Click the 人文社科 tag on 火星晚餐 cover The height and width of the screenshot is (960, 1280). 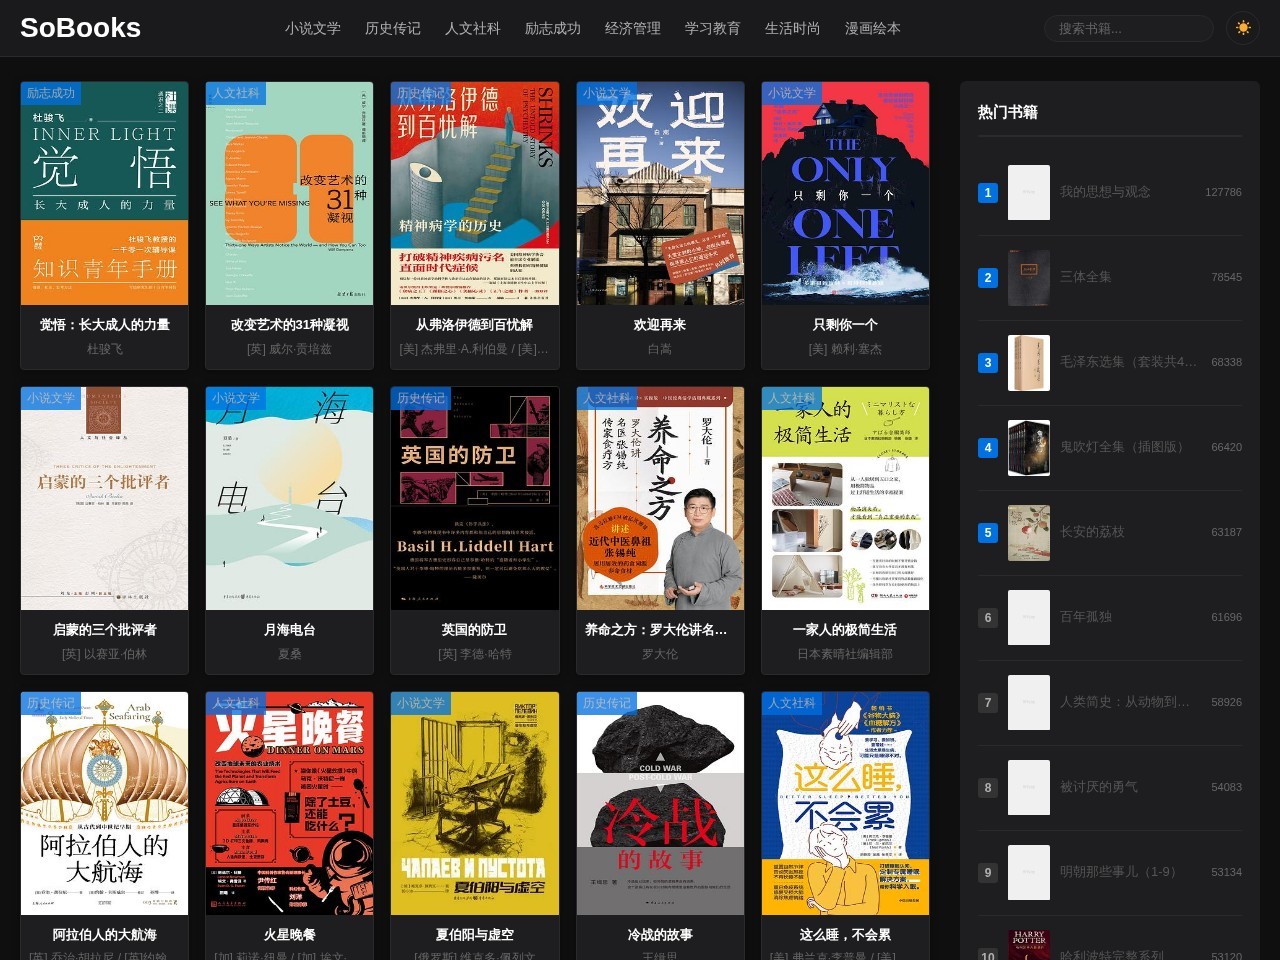pyautogui.click(x=236, y=703)
